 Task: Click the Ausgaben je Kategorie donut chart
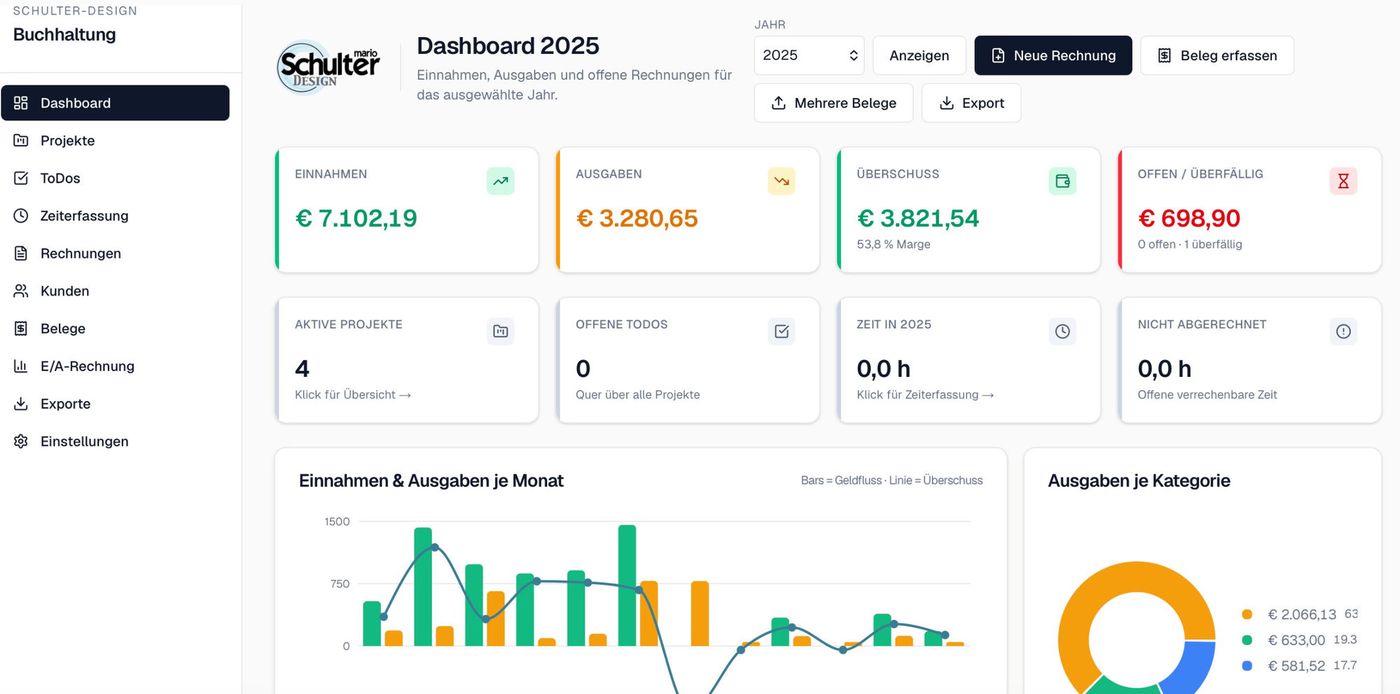tap(1137, 627)
